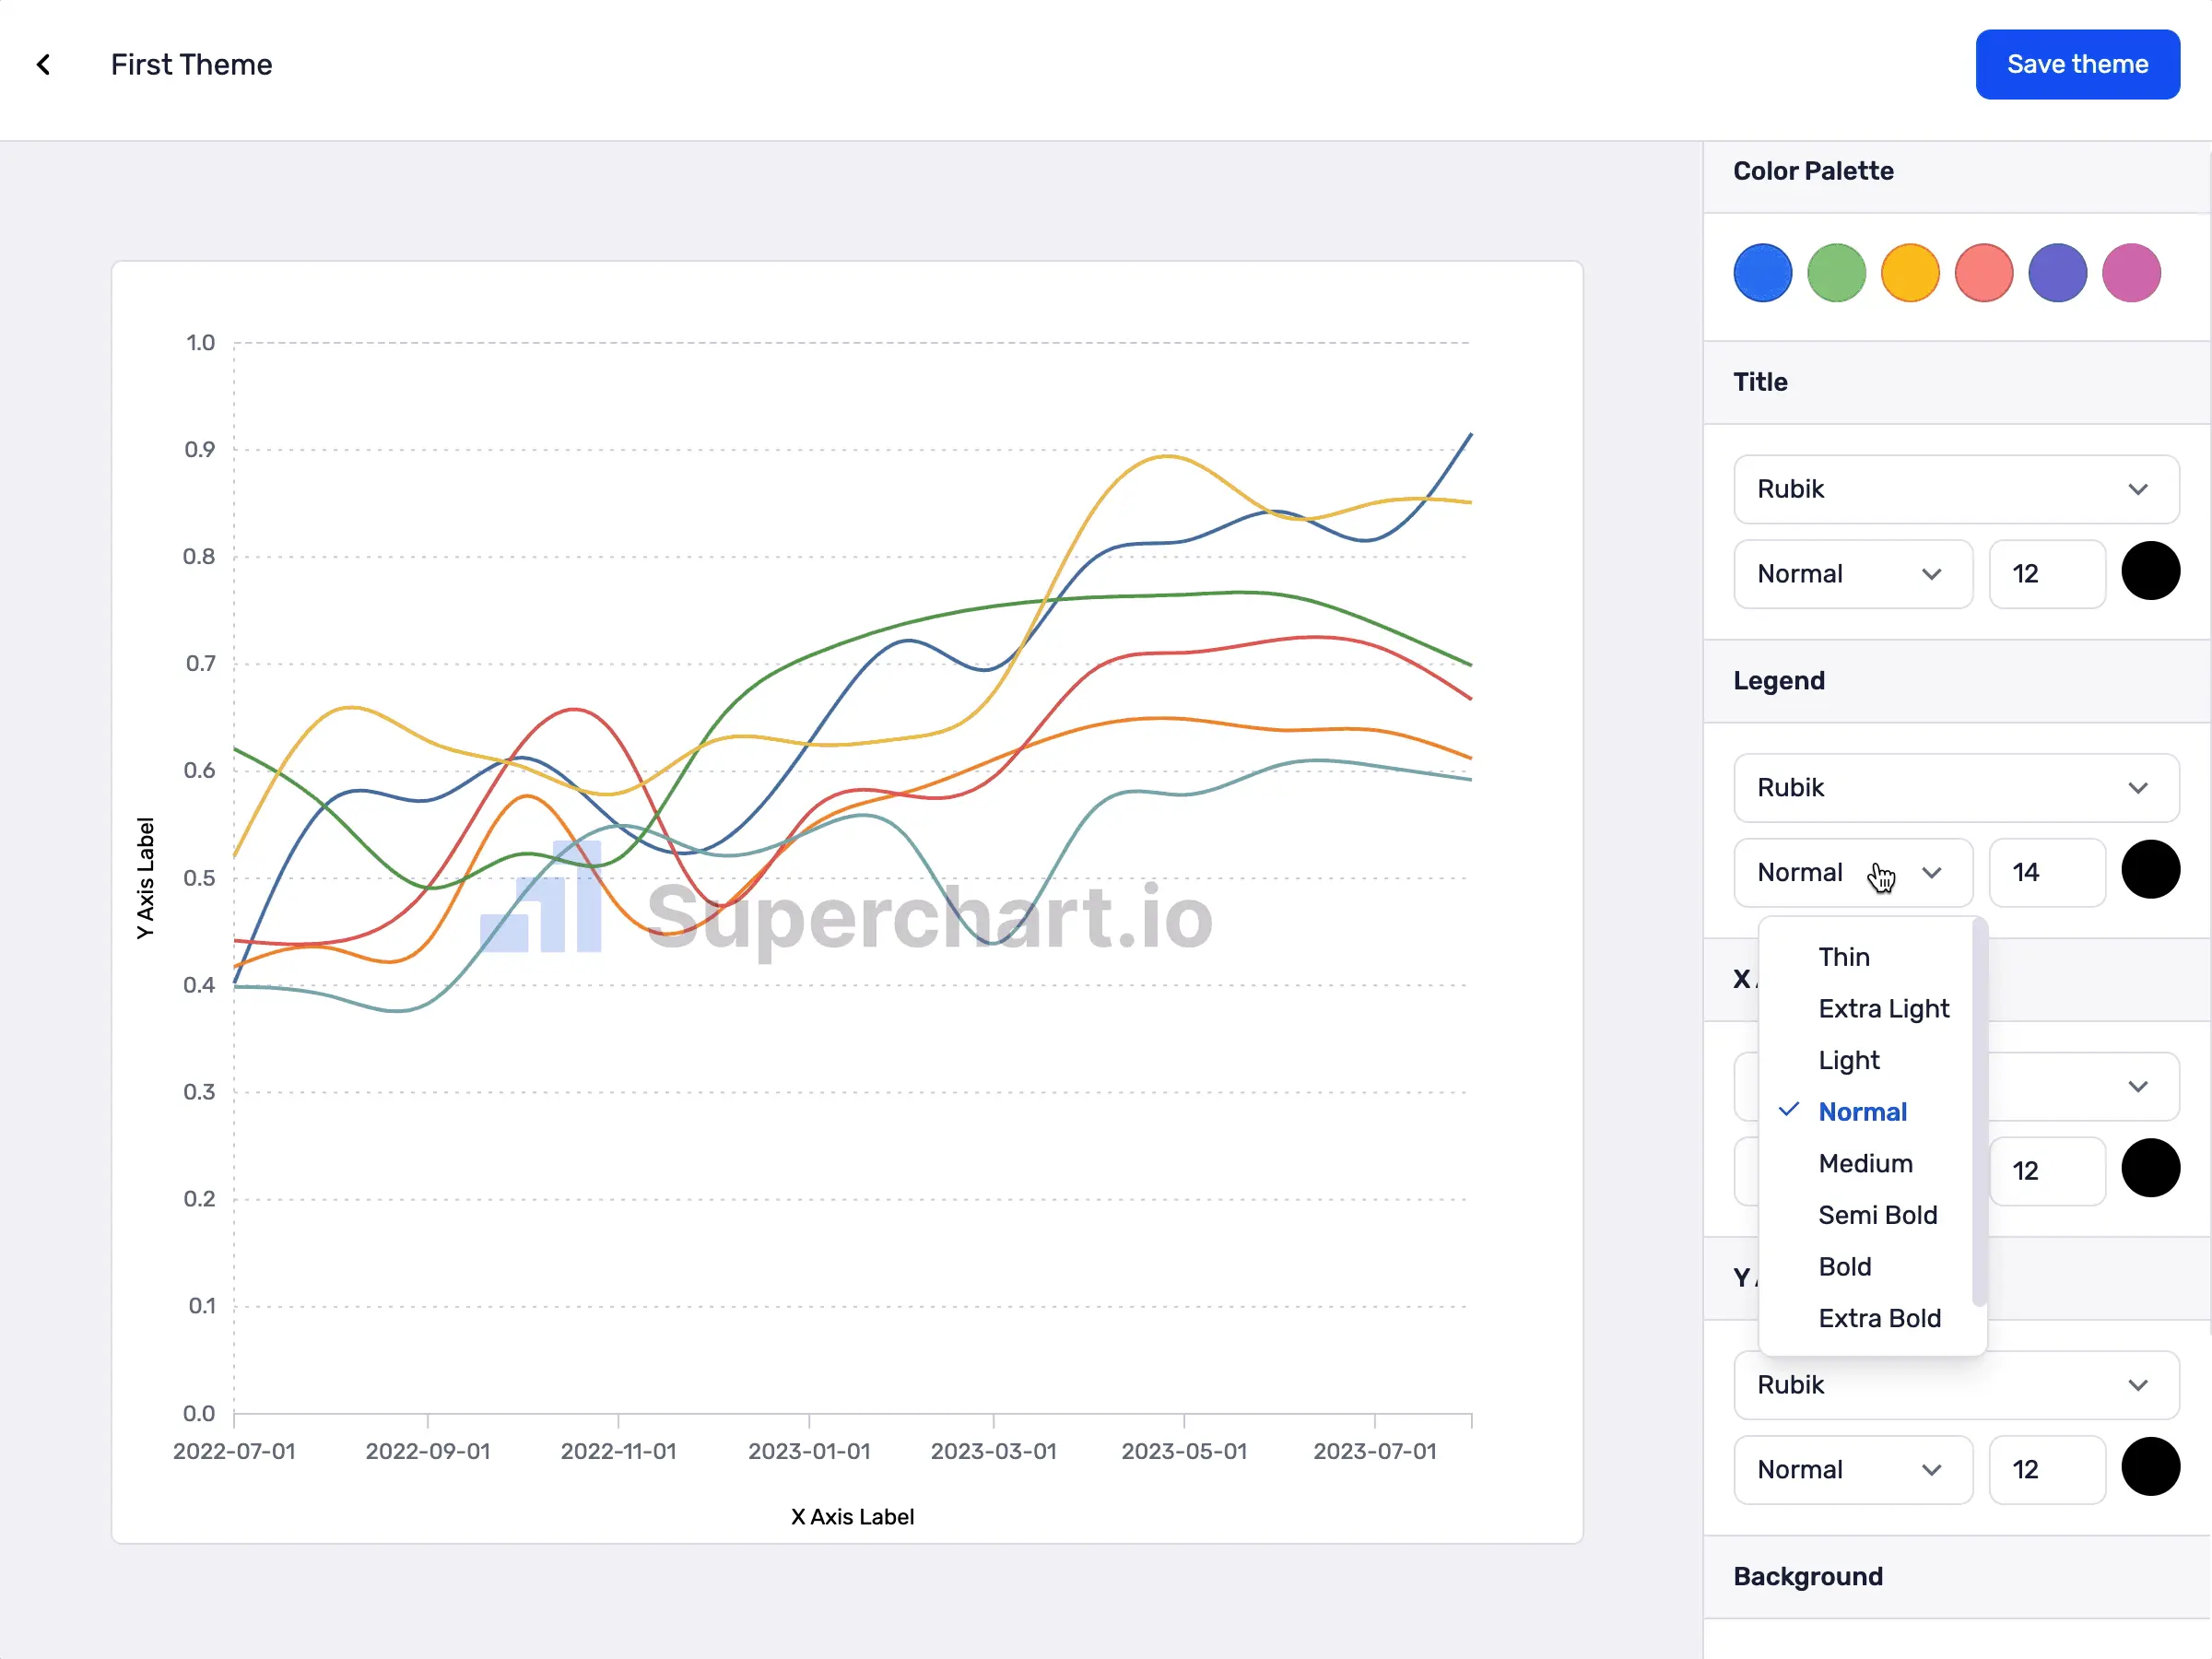2212x1659 pixels.
Task: Click the back arrow next to First Theme
Action: 44,64
